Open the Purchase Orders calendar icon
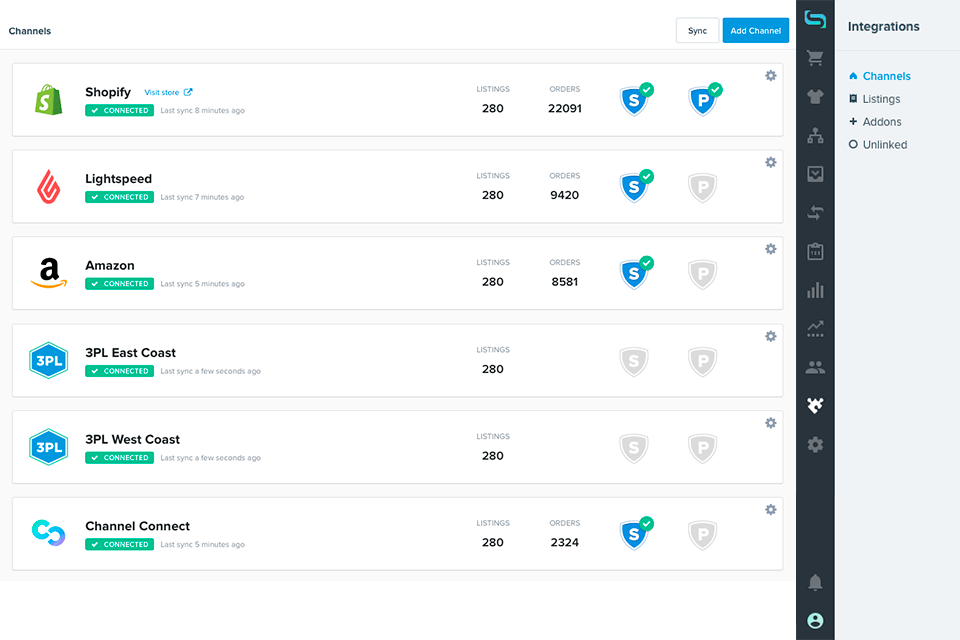Screen dimensions: 960x640 (x=815, y=251)
